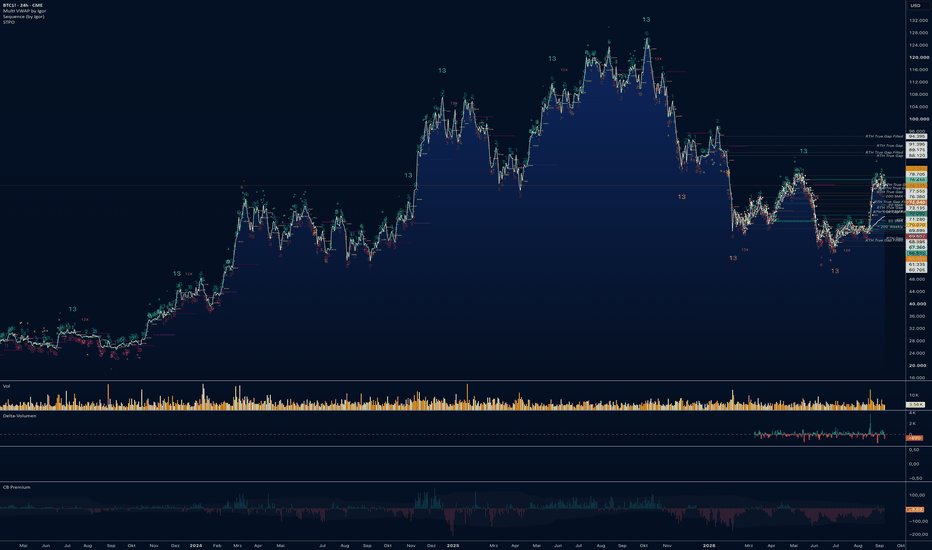Click the BTC1! 24h CME symbol title
Image resolution: width=932 pixels, height=550 pixels.
point(23,5)
